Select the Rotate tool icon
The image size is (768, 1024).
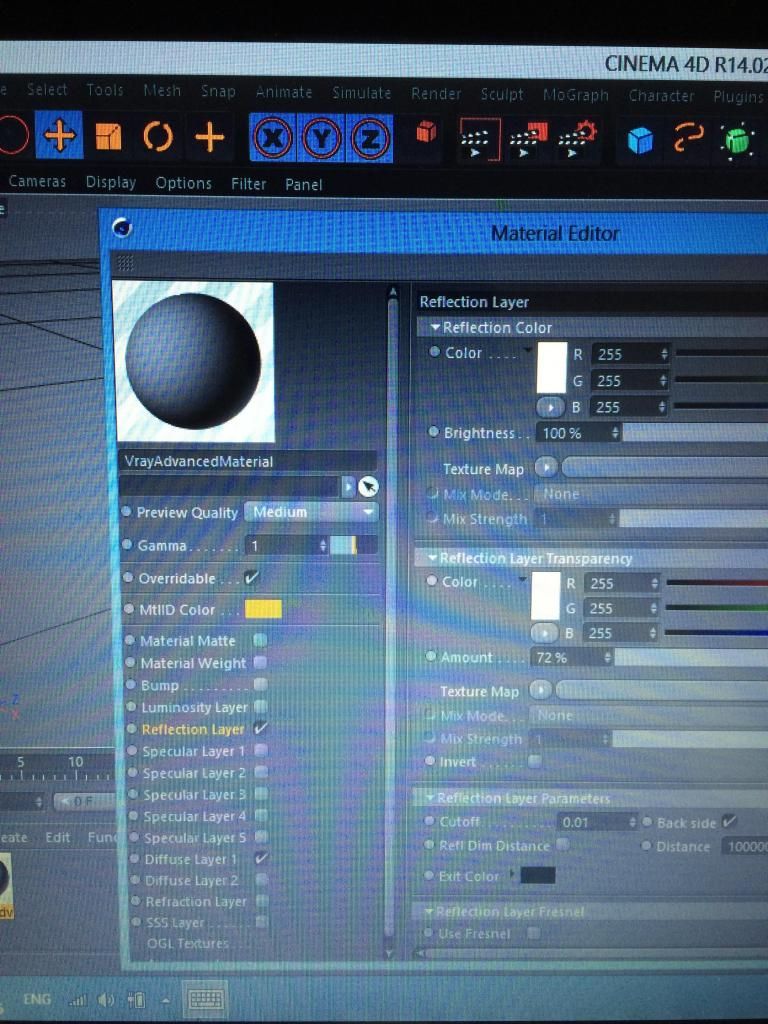click(x=157, y=137)
